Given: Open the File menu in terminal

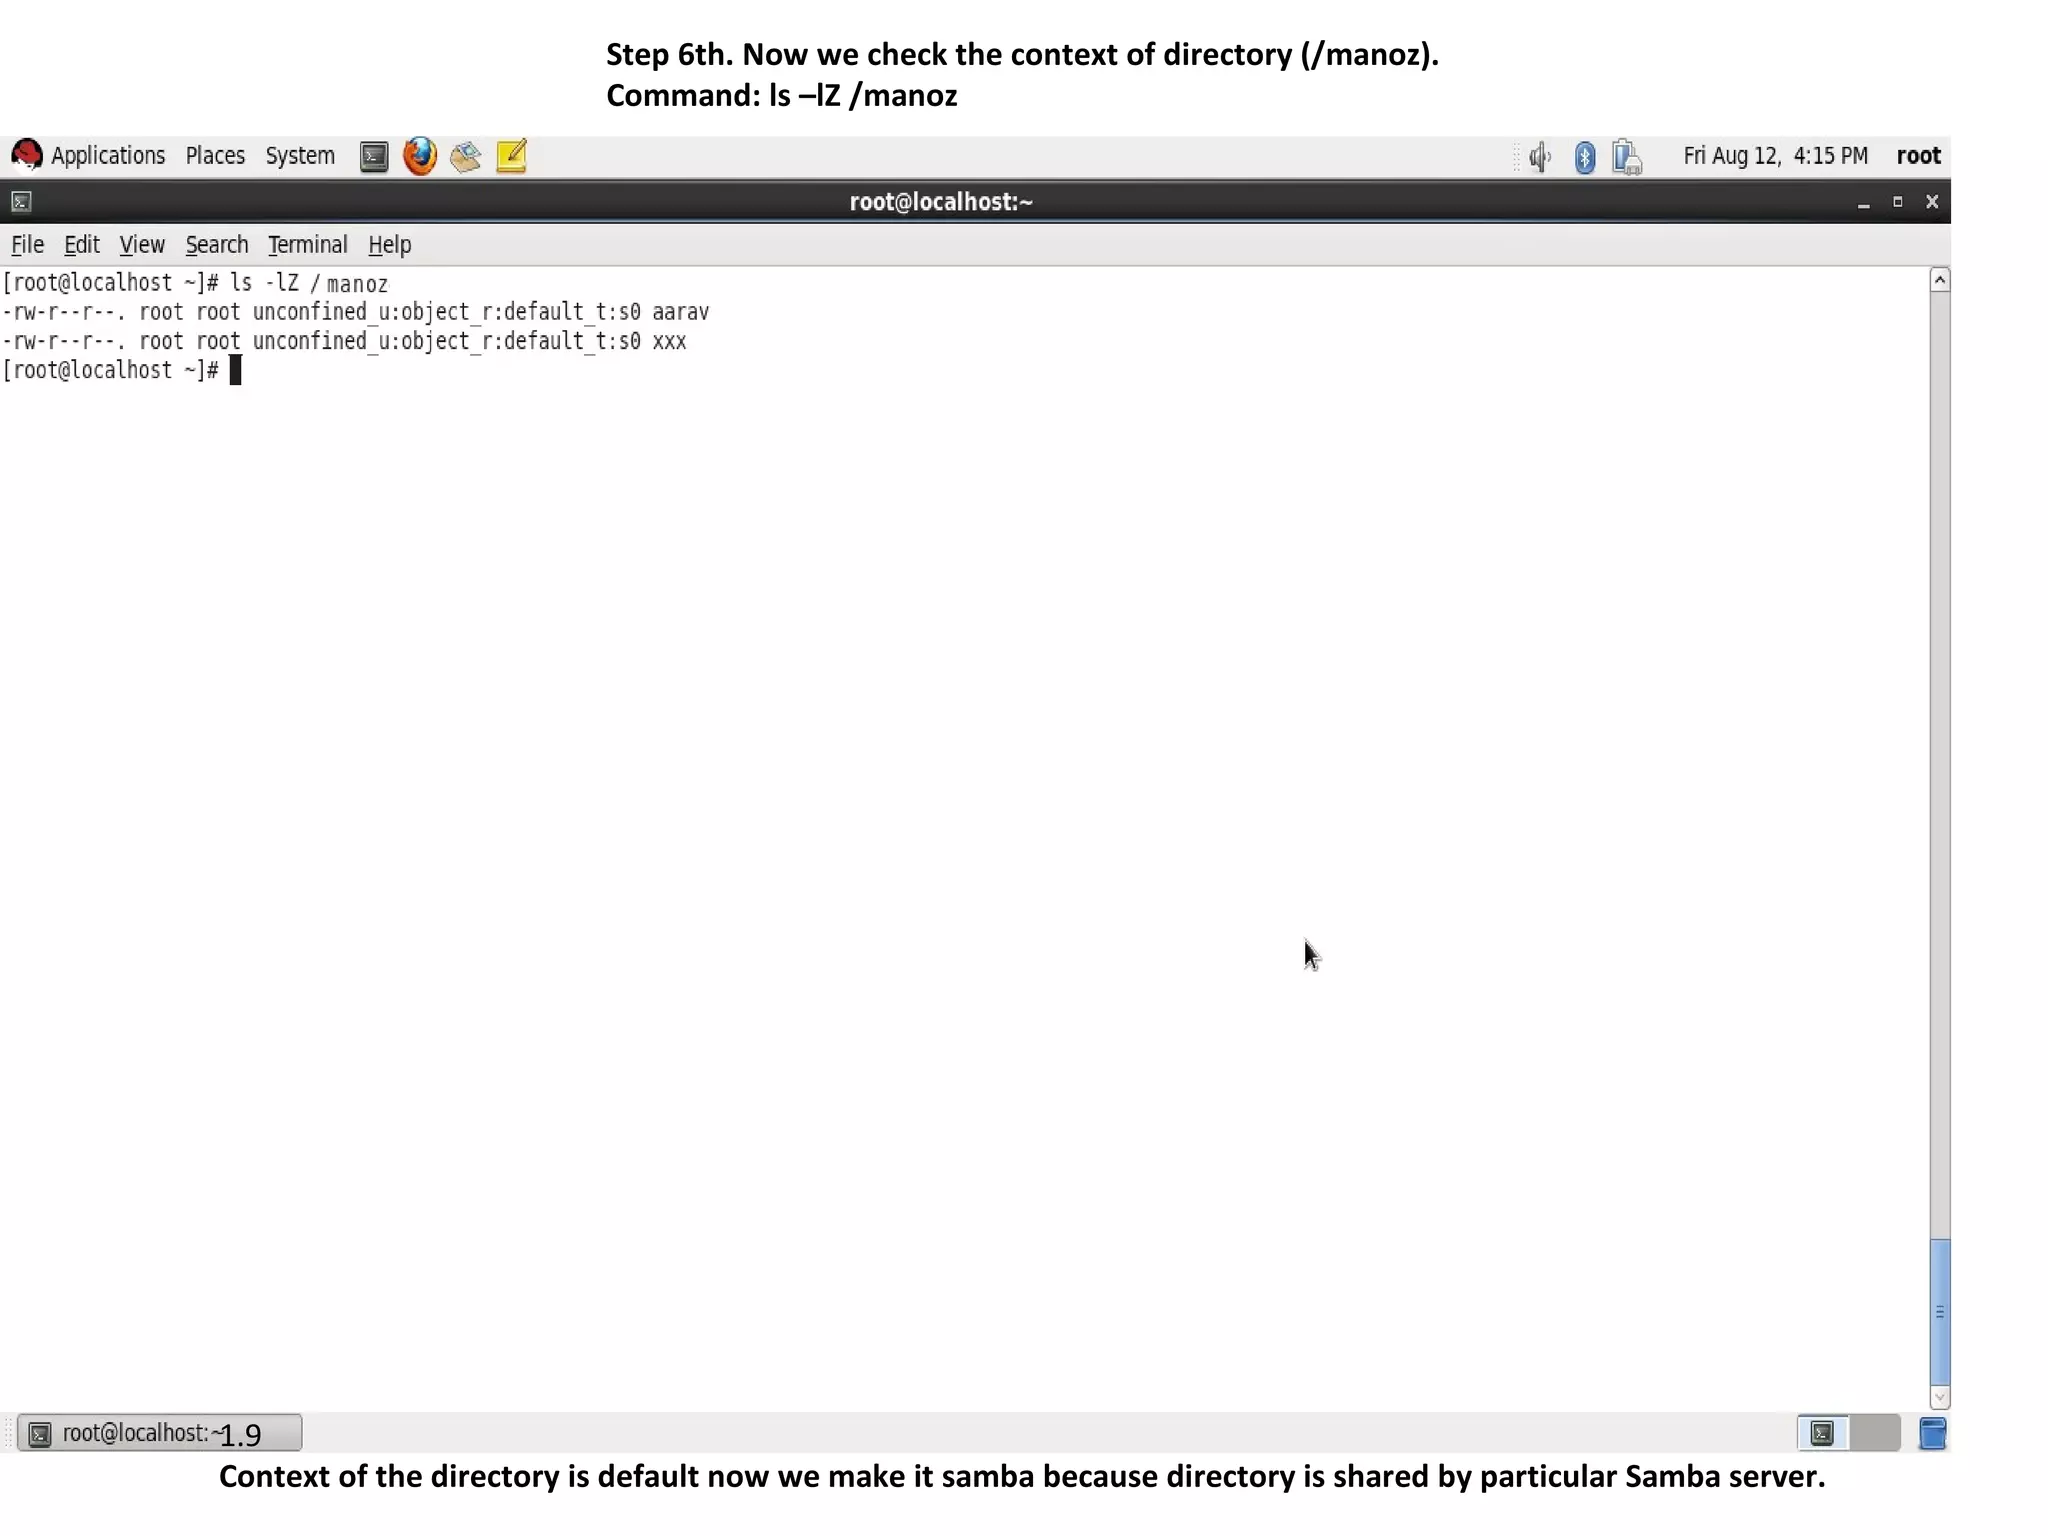Looking at the screenshot, I should [x=27, y=245].
